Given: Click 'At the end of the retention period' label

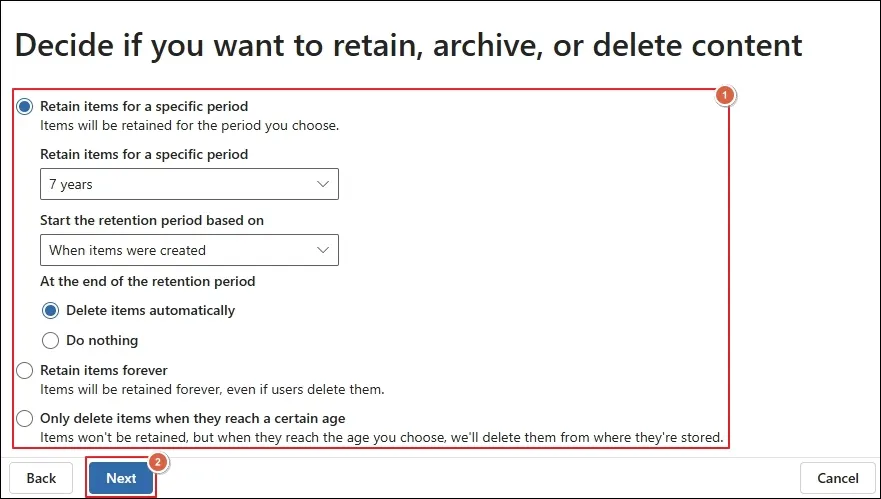Looking at the screenshot, I should click(x=148, y=281).
